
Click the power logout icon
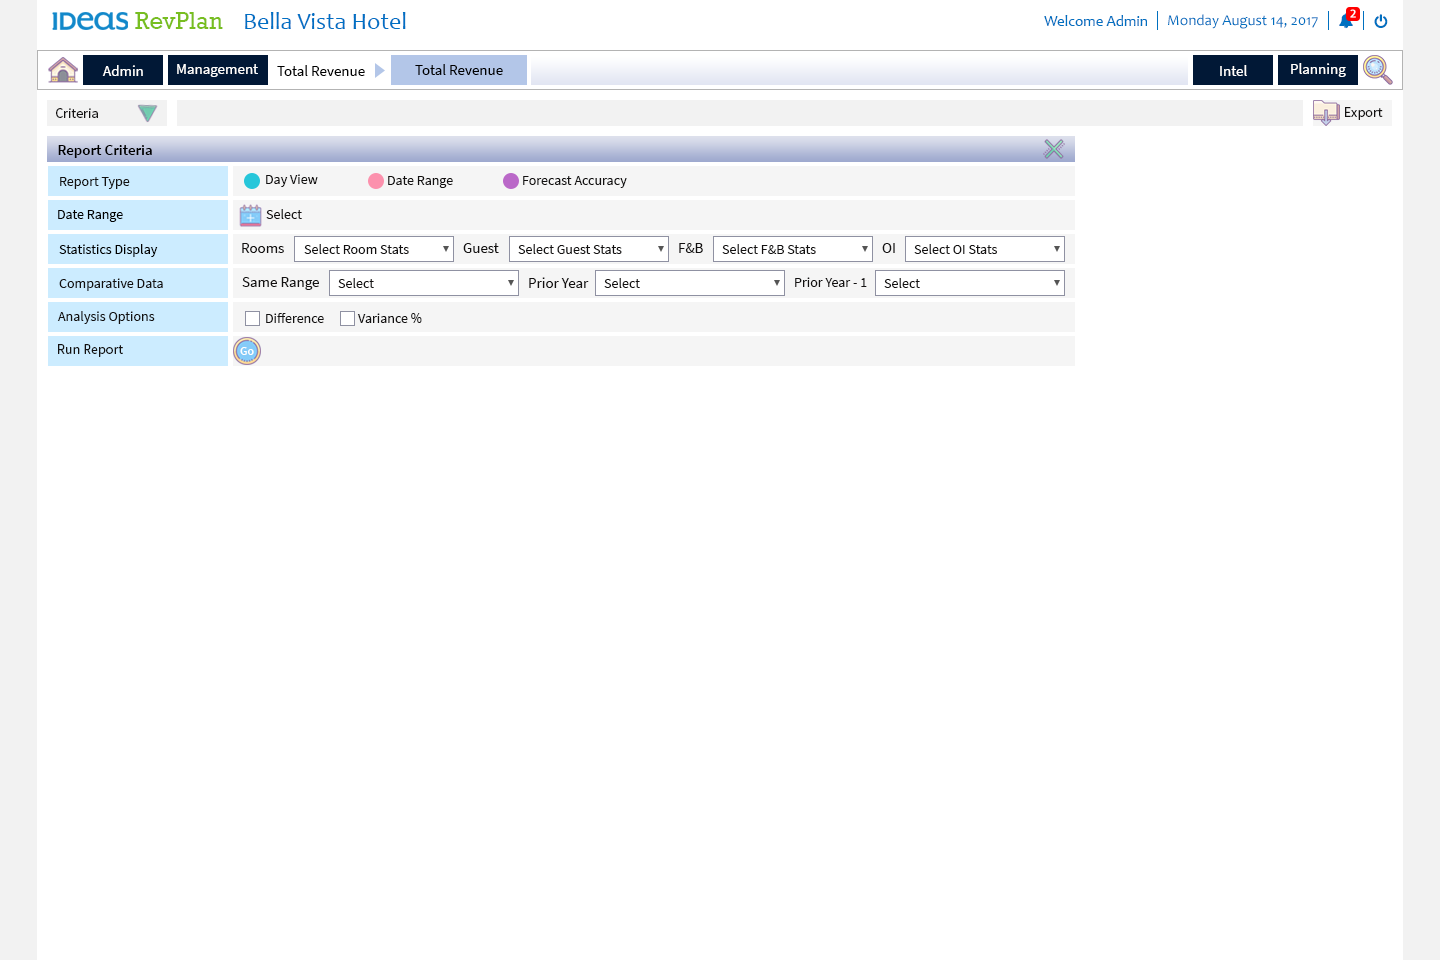[x=1381, y=21]
